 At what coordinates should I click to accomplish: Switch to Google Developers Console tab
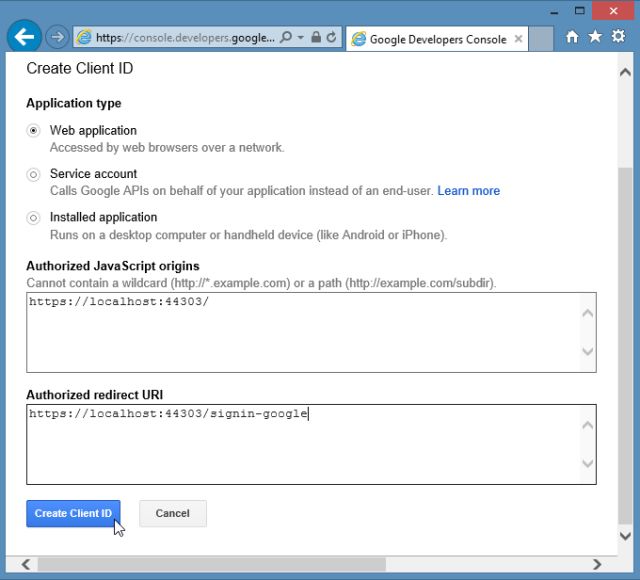click(437, 39)
